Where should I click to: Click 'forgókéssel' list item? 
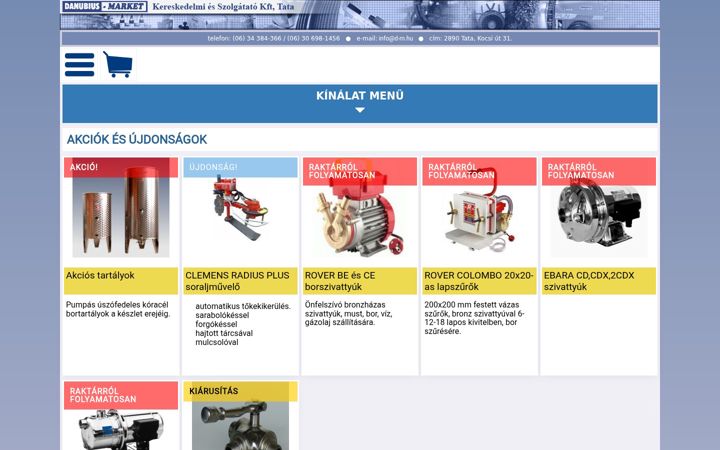coord(216,324)
